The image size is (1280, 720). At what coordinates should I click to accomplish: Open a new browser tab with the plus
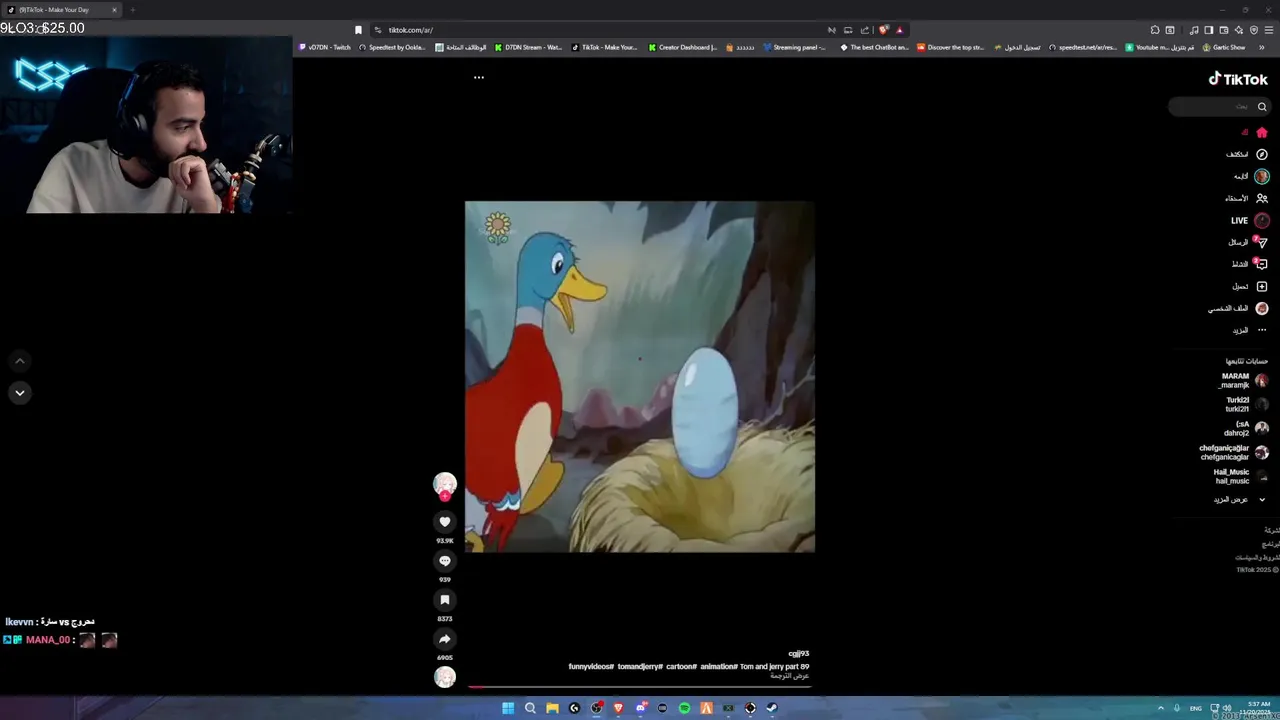(132, 10)
